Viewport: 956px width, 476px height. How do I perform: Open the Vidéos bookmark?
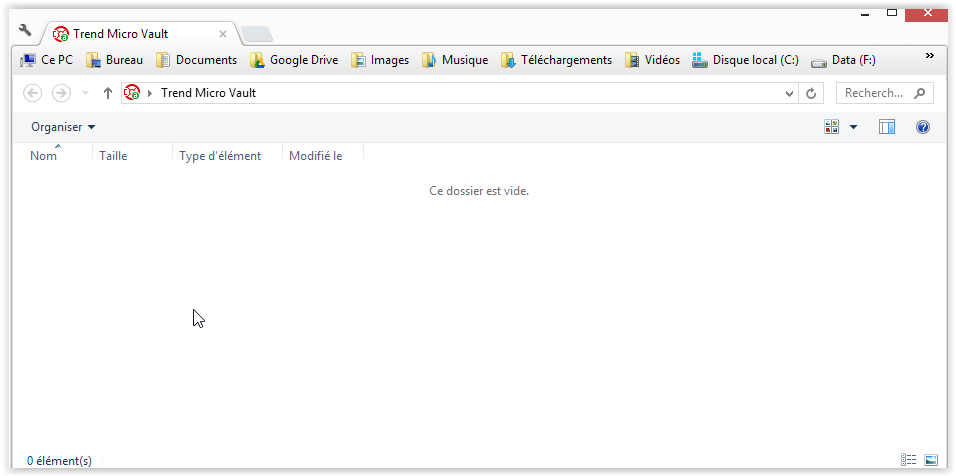point(652,60)
